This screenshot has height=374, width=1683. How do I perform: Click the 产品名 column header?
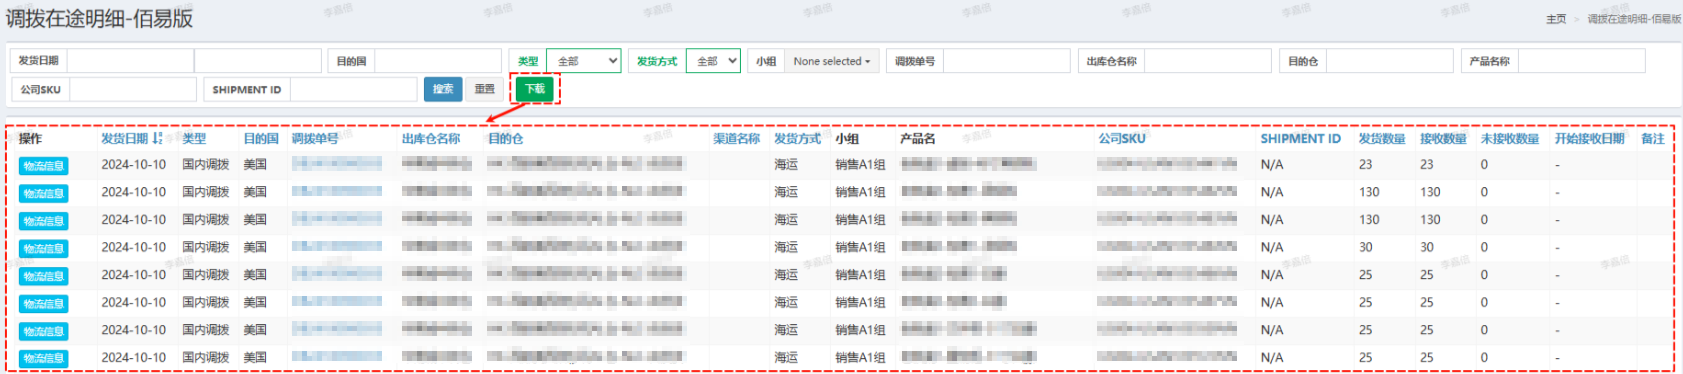[x=917, y=139]
